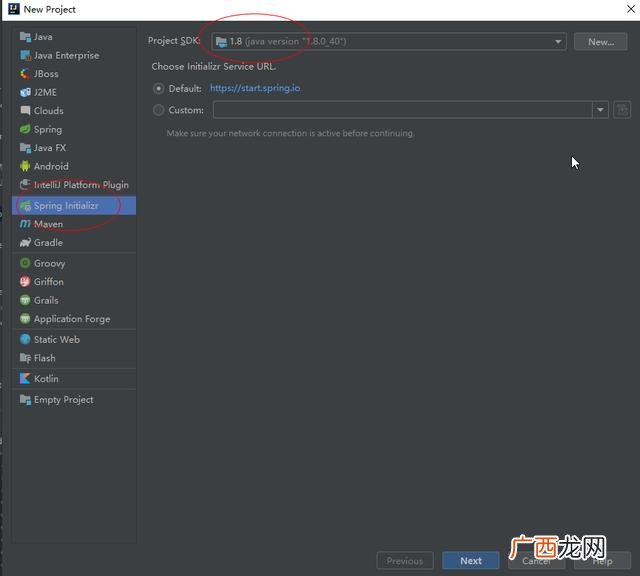The height and width of the screenshot is (576, 640).
Task: Click the Maven 'm' icon
Action: [x=25, y=224]
